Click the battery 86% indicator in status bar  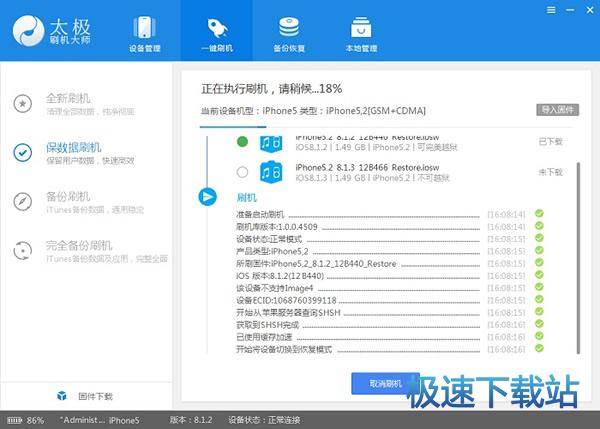28,420
